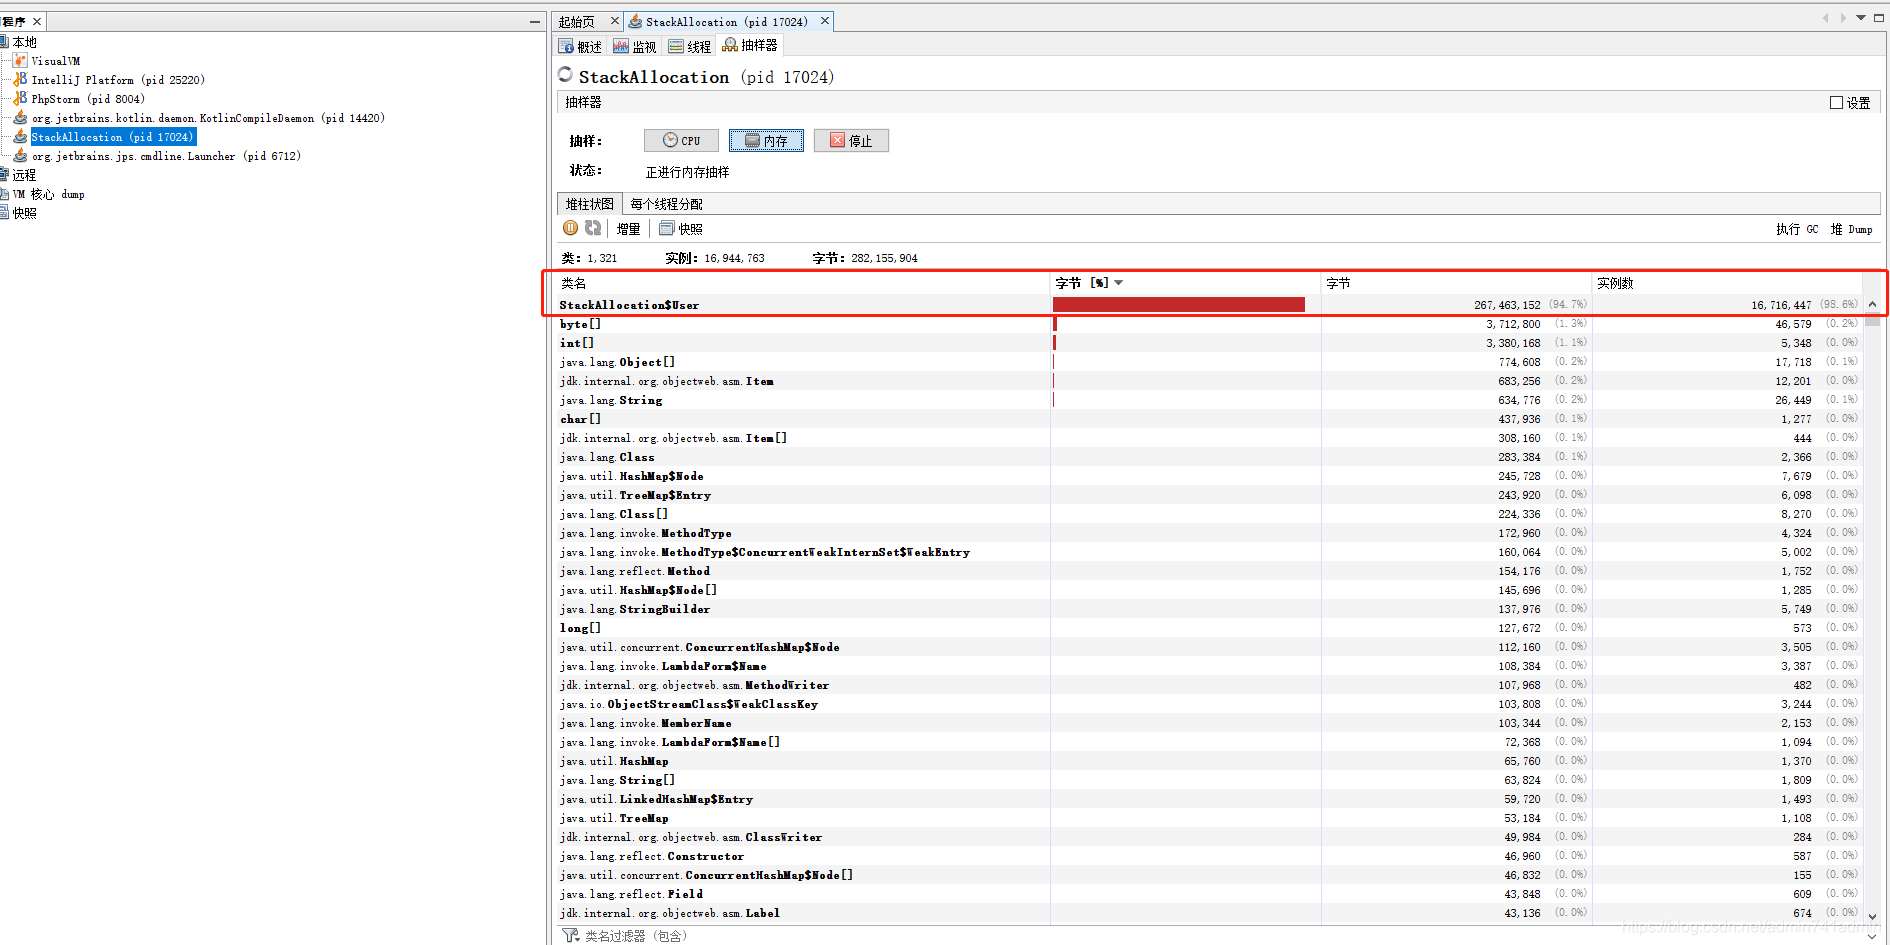Start CPU sampling
Viewport: 1890px width, 945px height.
681,141
